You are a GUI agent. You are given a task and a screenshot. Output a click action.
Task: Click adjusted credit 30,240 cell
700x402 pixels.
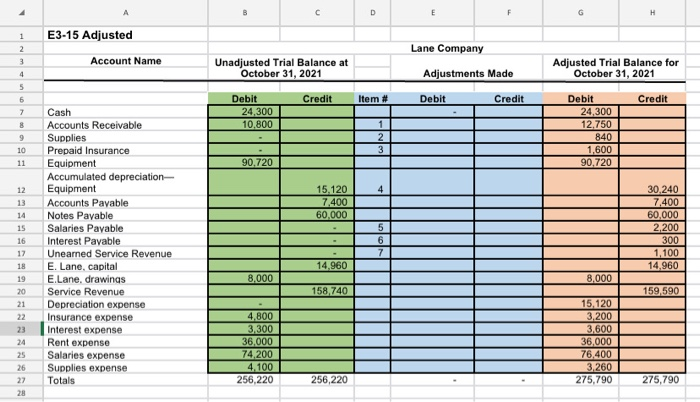point(652,182)
